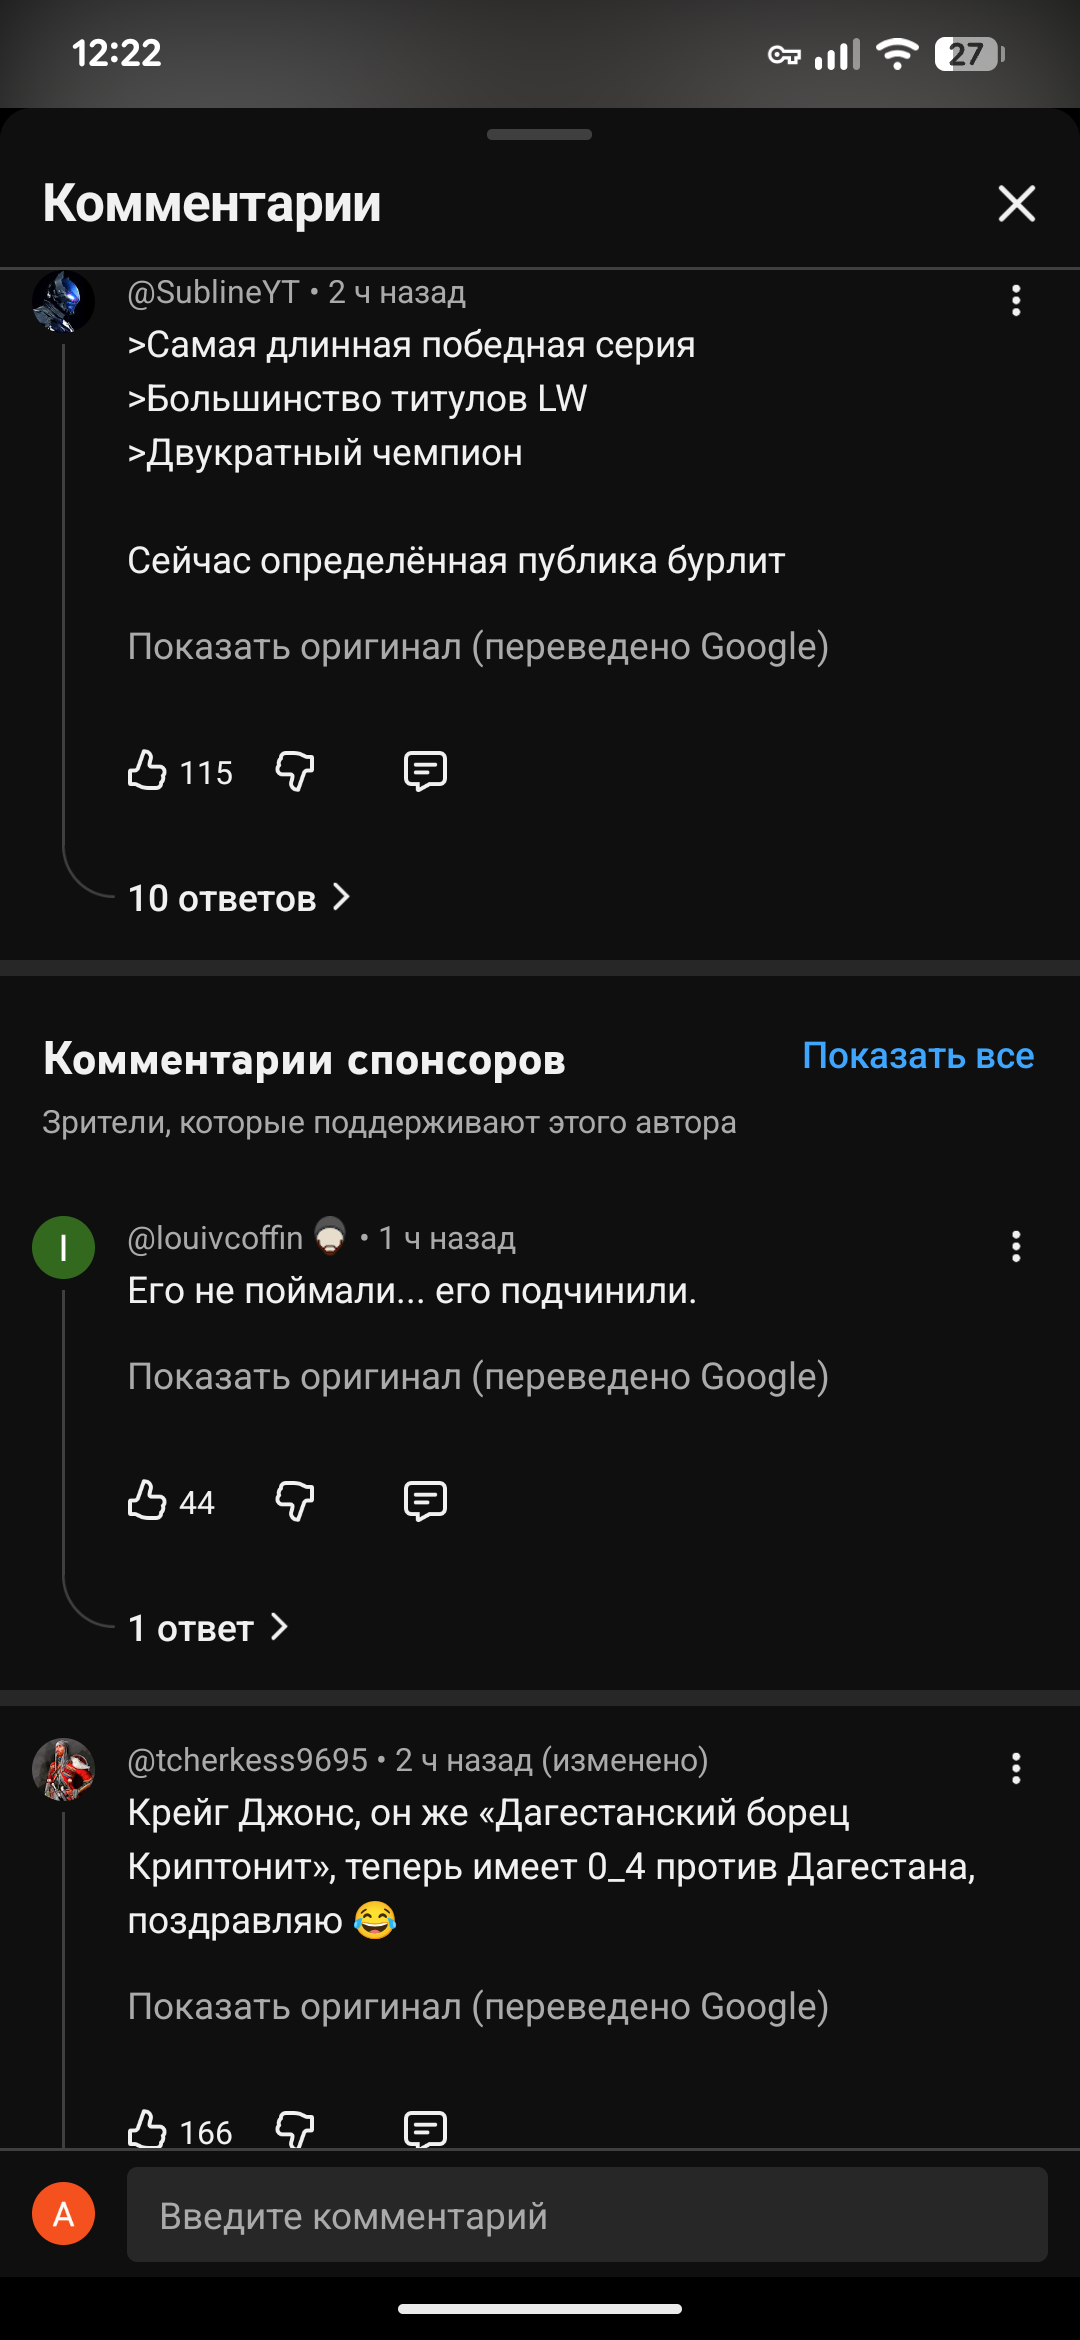Tap reply icon under @louivcoffin comment
The image size is (1080, 2340).
point(425,1501)
